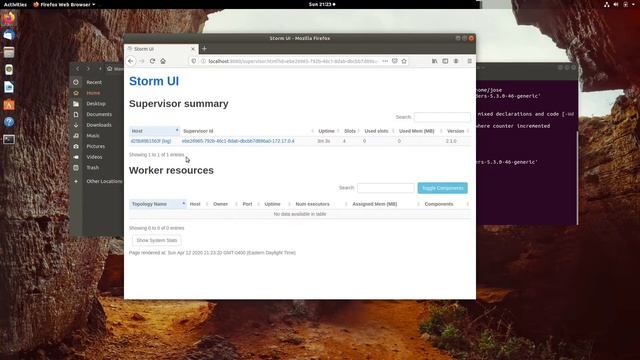
Task: Click Files window forward arrow
Action: [88, 69]
